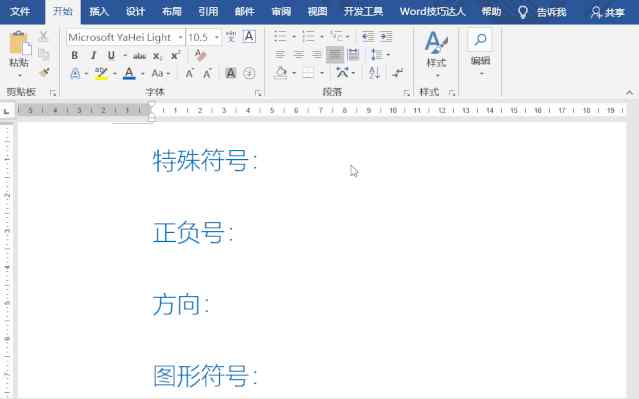Open styles pane launcher
Screen dimensions: 639x399
tap(452, 93)
